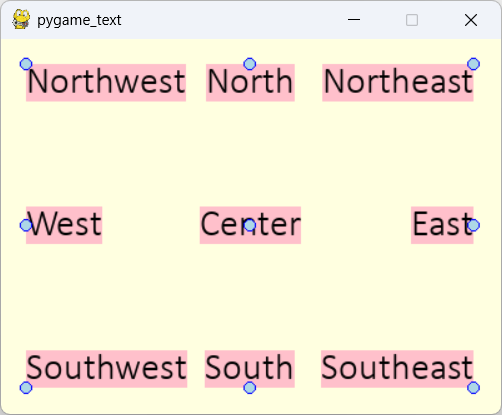Close the pygame_text window

point(471,20)
